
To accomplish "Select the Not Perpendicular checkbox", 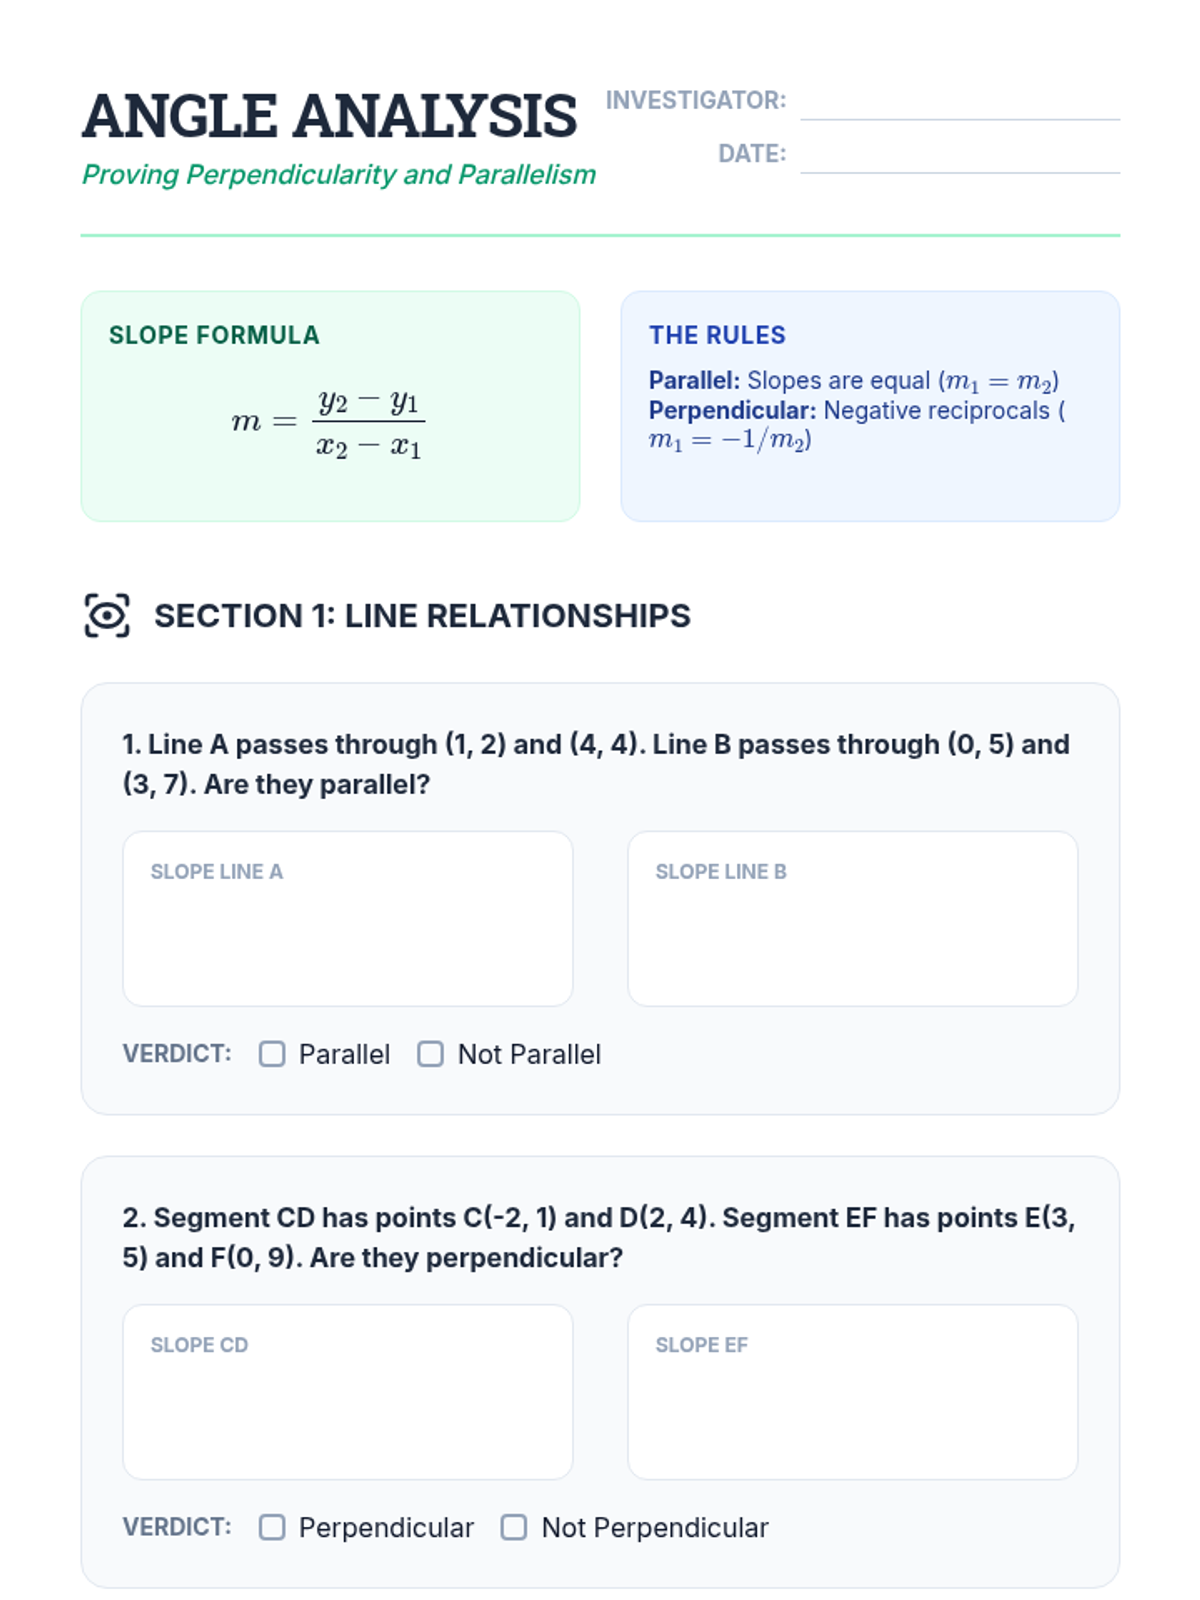I will pos(514,1527).
